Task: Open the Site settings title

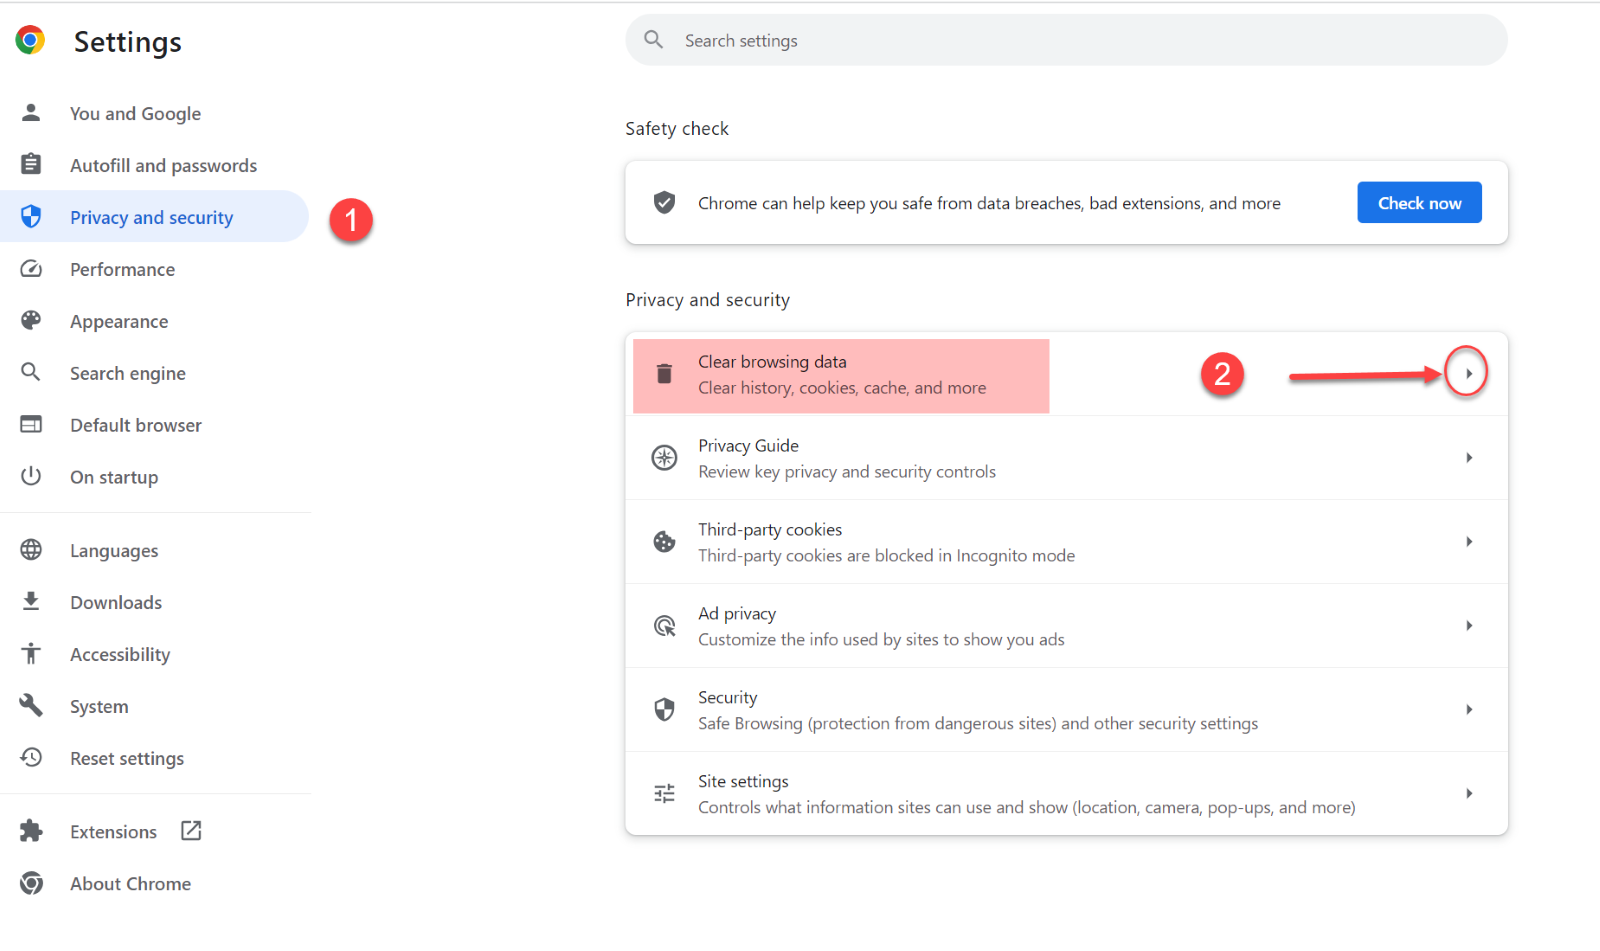Action: (x=743, y=781)
